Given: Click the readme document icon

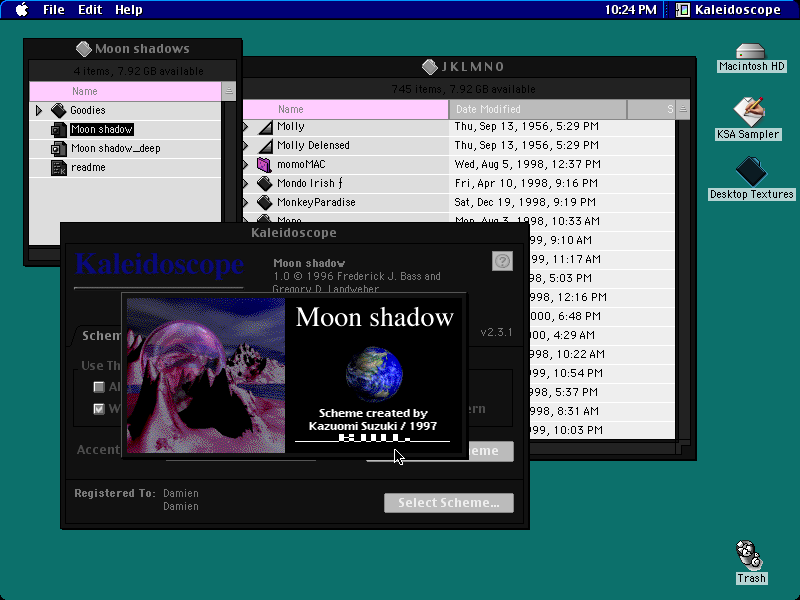Looking at the screenshot, I should point(59,167).
